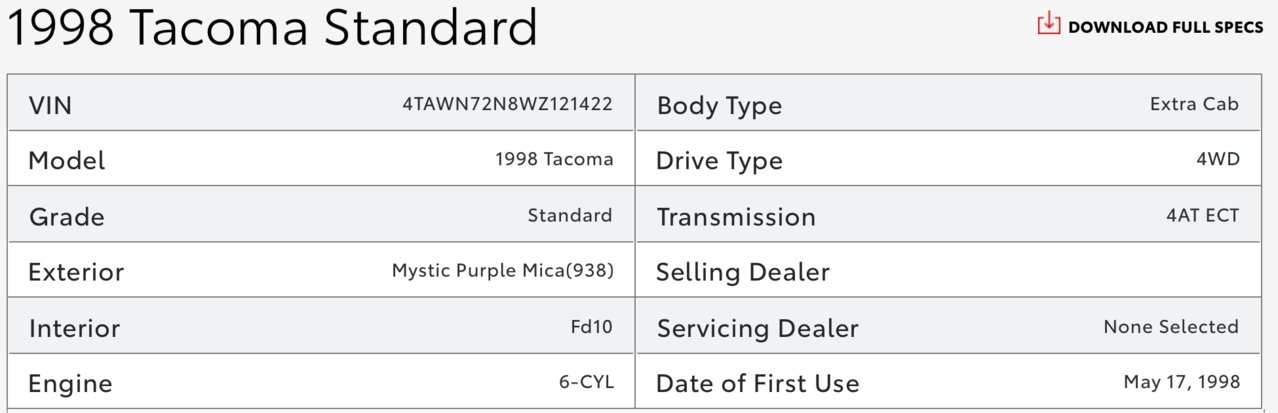Viewport: 1278px width, 413px height.
Task: Click the Grade value Standard
Action: click(570, 215)
